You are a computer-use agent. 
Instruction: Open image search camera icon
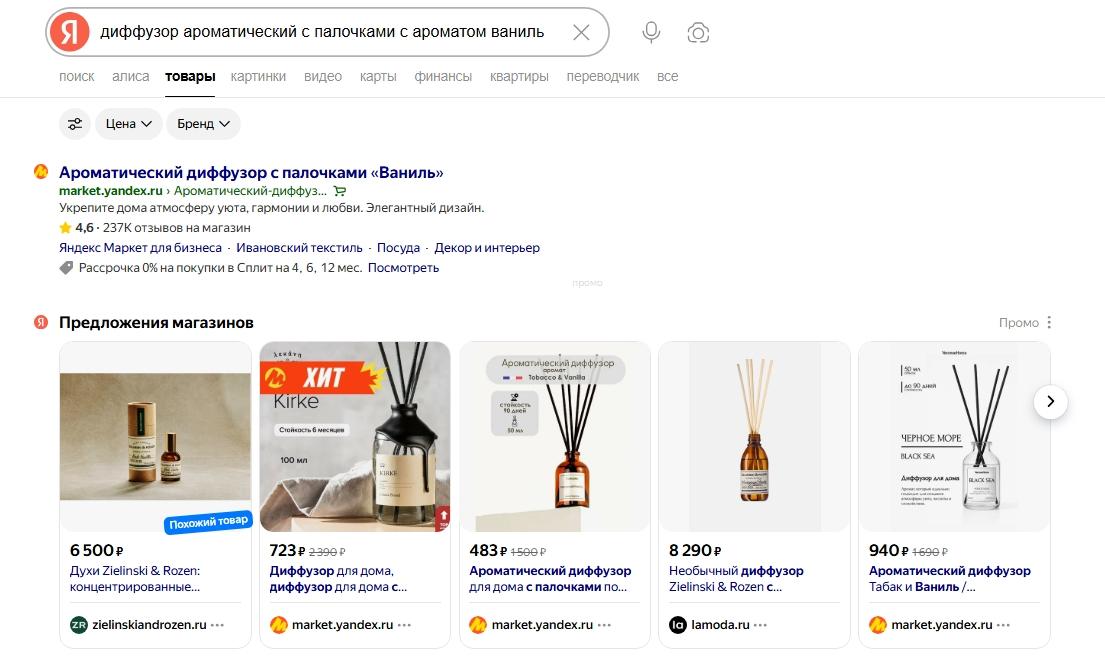click(x=698, y=33)
